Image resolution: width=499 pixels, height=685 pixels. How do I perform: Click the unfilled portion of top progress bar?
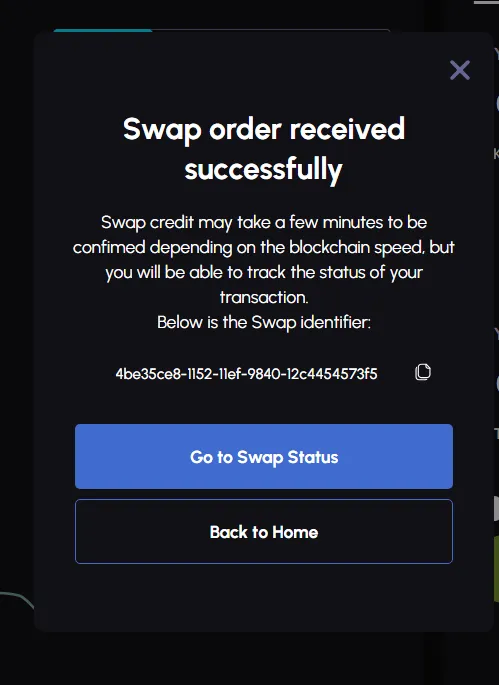click(x=271, y=30)
